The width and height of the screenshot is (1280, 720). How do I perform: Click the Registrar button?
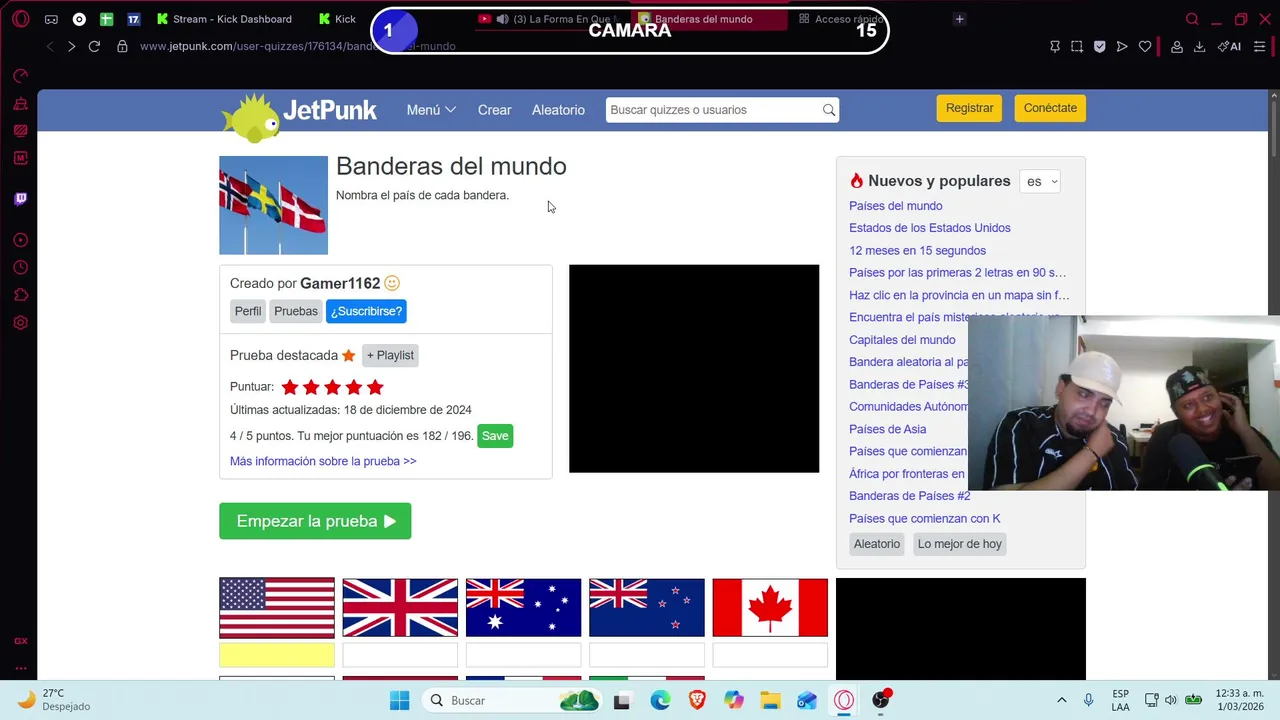pos(969,108)
